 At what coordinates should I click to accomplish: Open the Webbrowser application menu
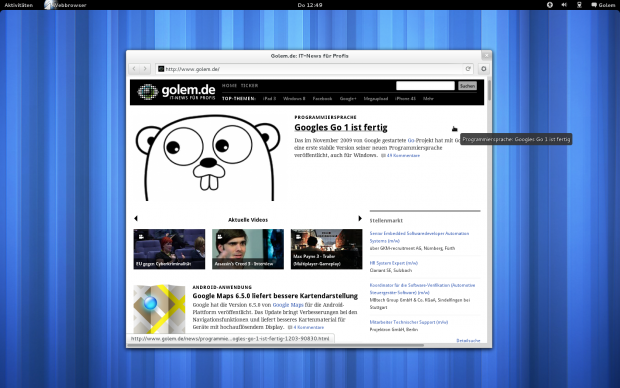pos(65,5)
